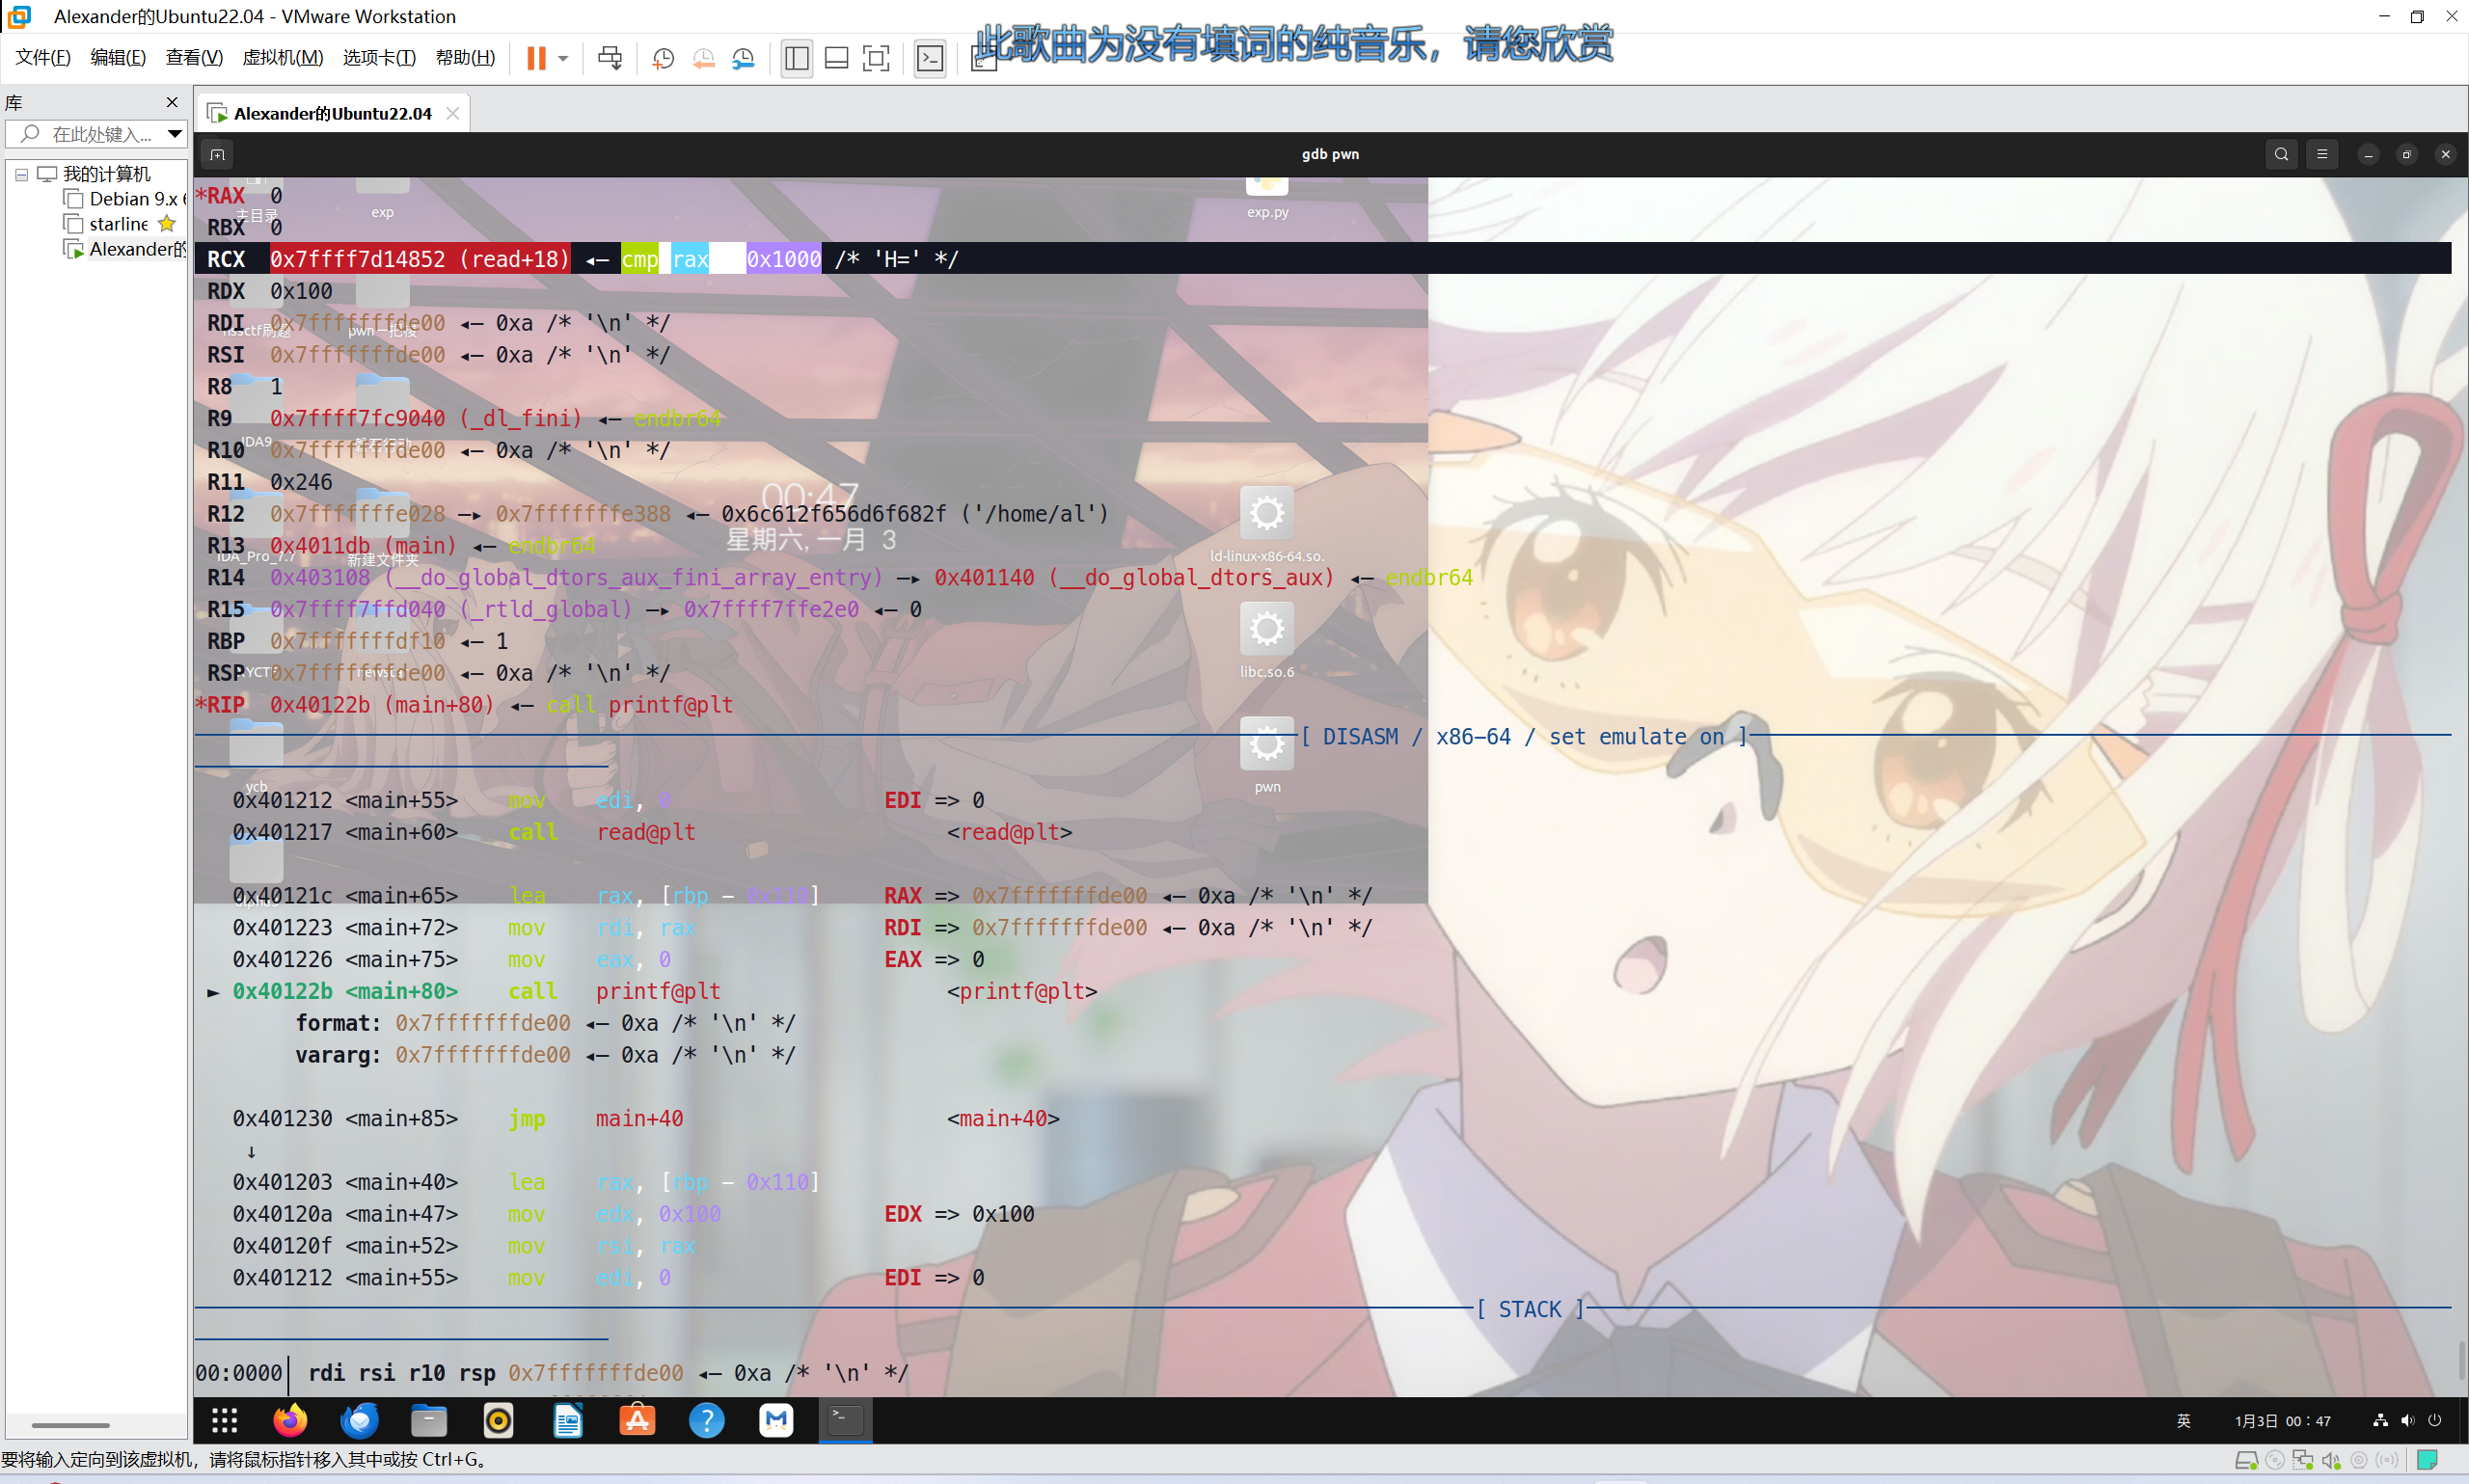Select the starline virtual machine
Viewport: 2469px width, 1484px height.
[x=118, y=224]
